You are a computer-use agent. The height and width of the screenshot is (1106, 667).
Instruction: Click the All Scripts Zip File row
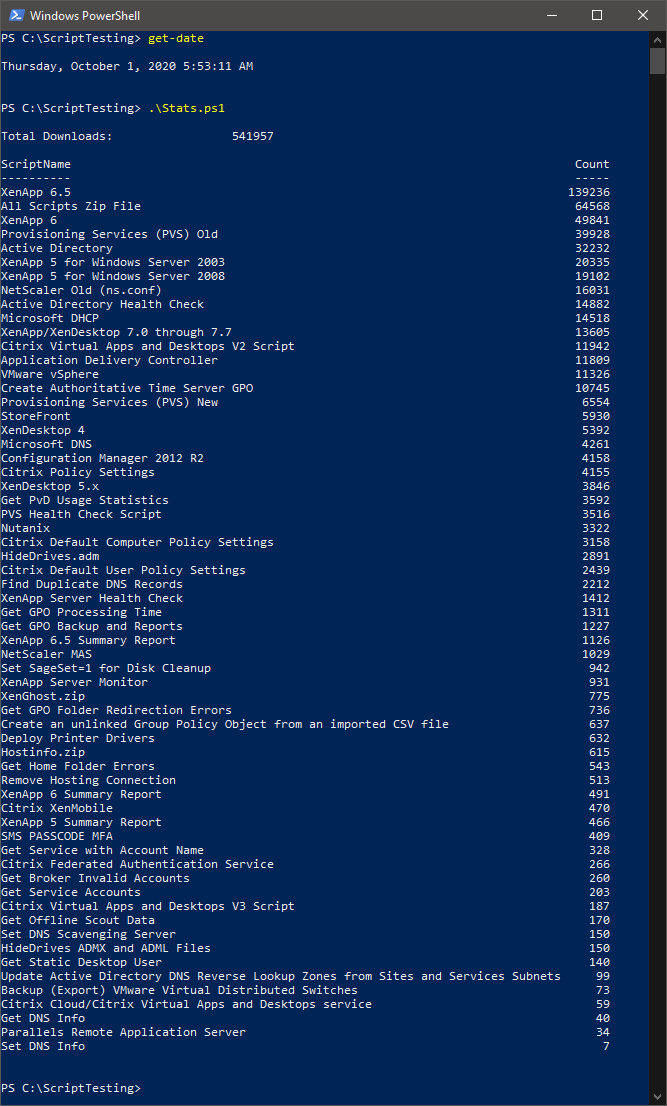pyautogui.click(x=71, y=206)
